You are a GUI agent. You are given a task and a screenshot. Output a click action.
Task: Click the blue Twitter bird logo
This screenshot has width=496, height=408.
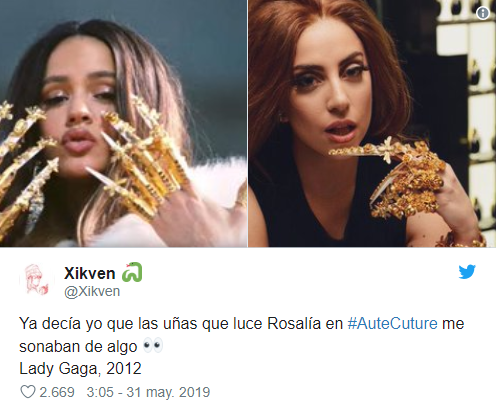click(467, 272)
